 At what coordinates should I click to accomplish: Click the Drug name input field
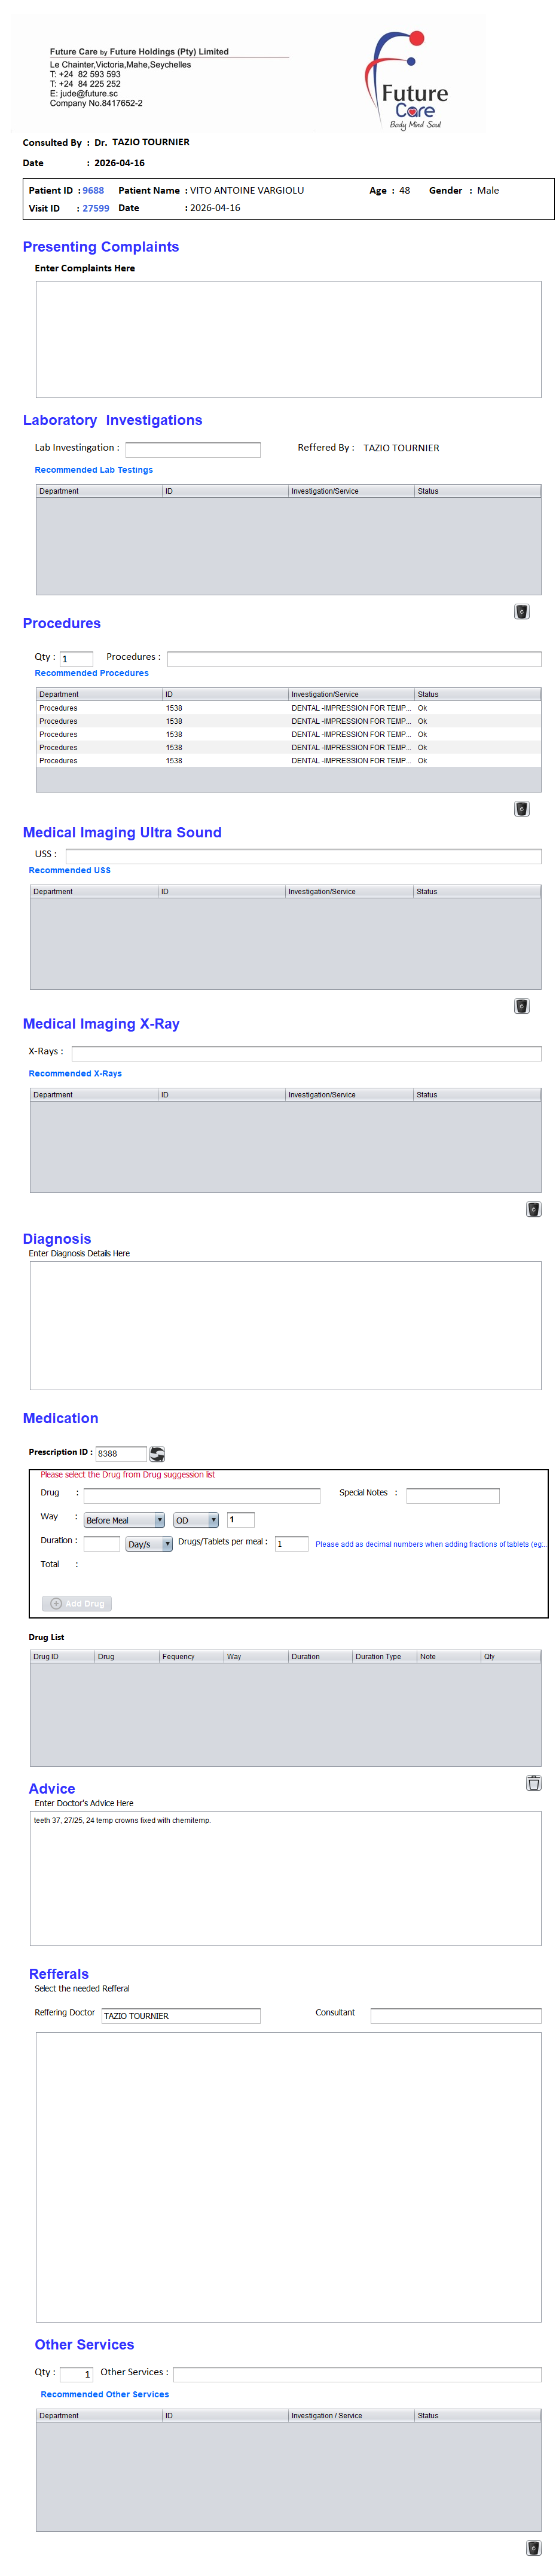click(x=201, y=1495)
